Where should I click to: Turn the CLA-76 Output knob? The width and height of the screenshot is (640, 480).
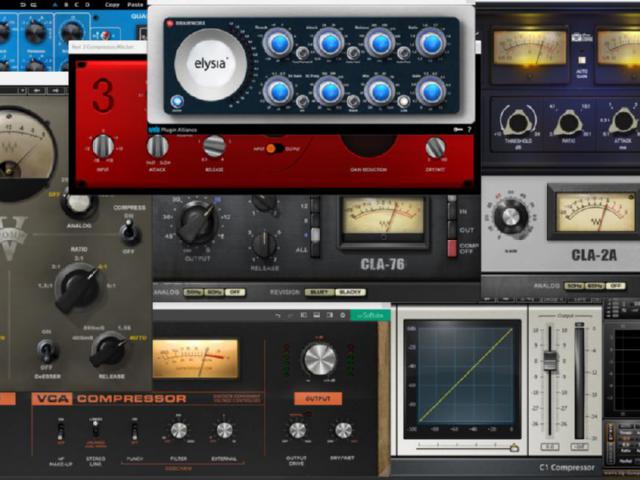click(x=198, y=222)
